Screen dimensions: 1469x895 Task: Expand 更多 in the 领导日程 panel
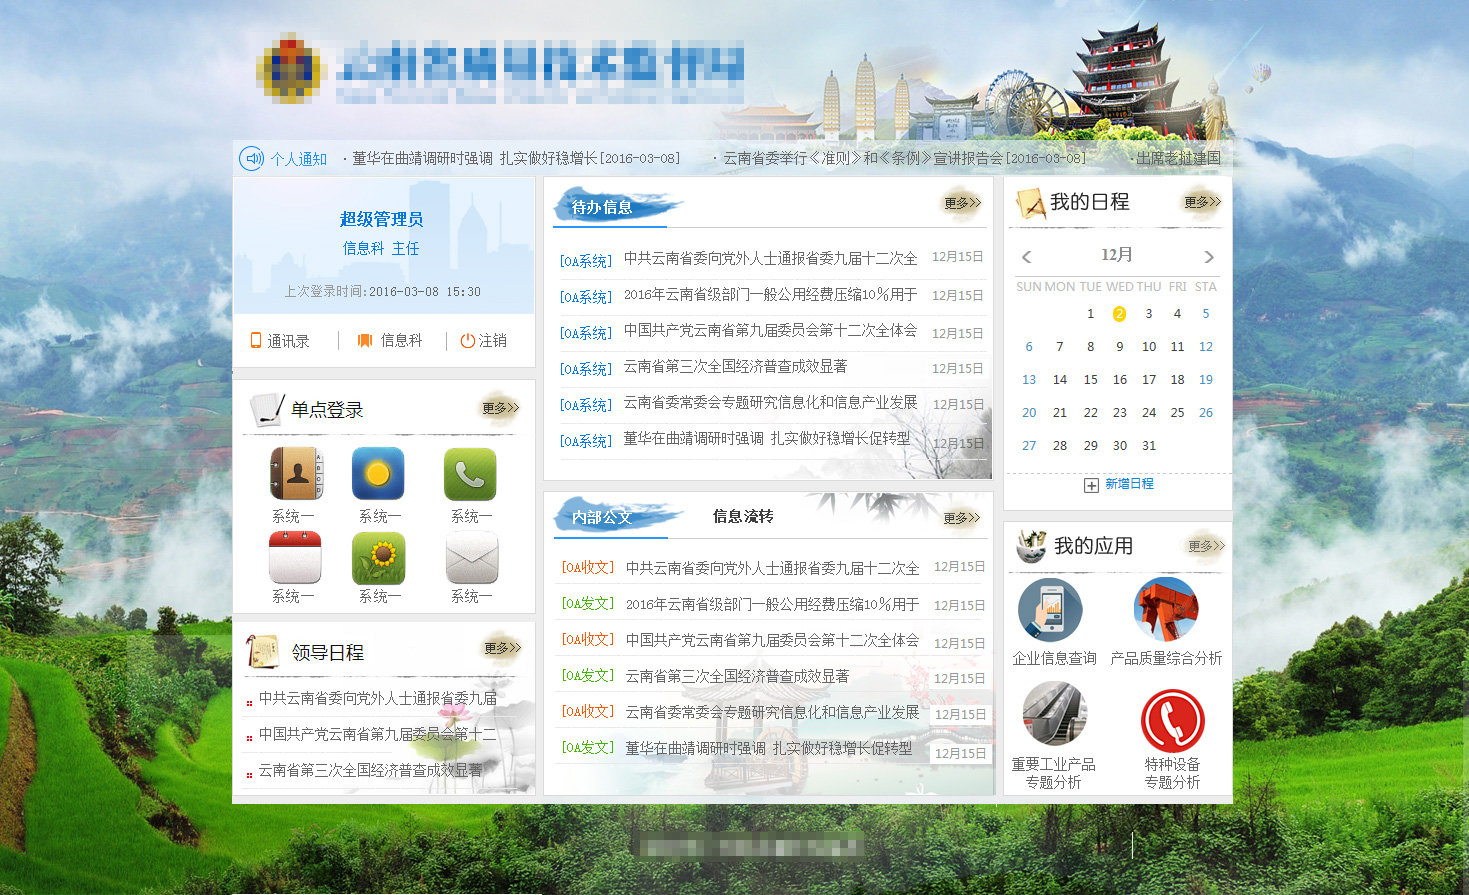(x=502, y=648)
